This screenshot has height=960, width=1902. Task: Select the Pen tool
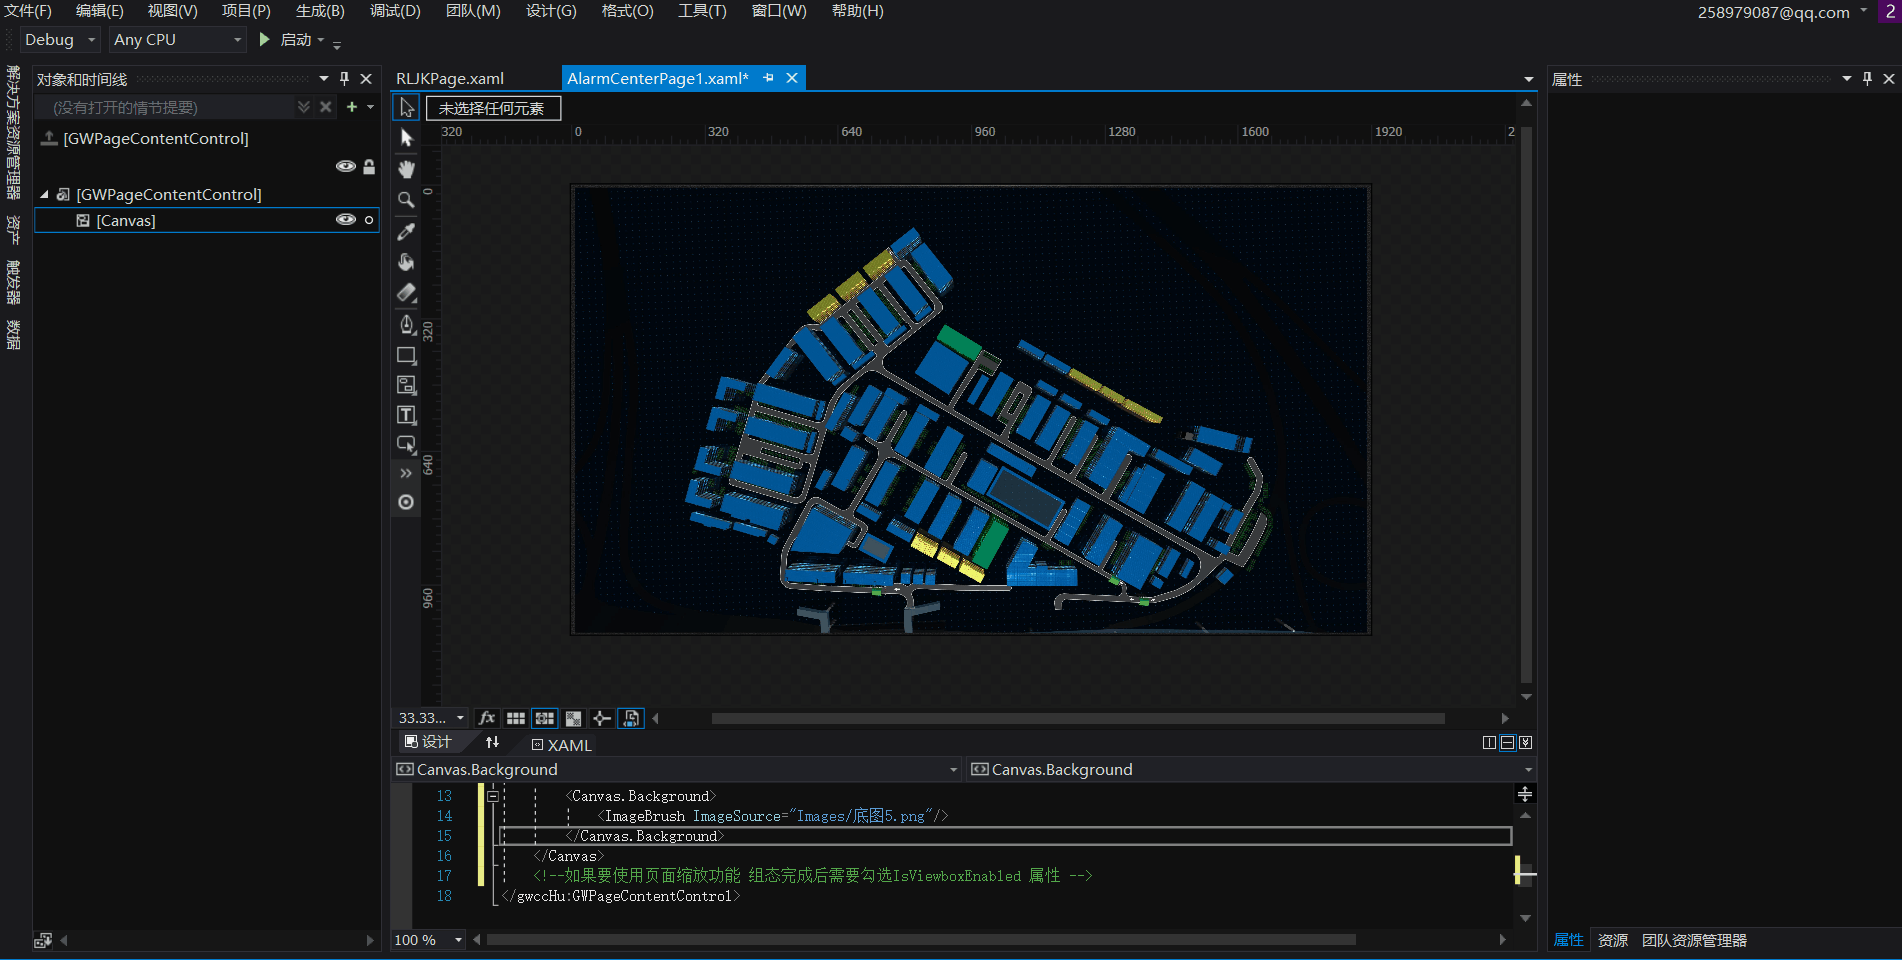[406, 324]
